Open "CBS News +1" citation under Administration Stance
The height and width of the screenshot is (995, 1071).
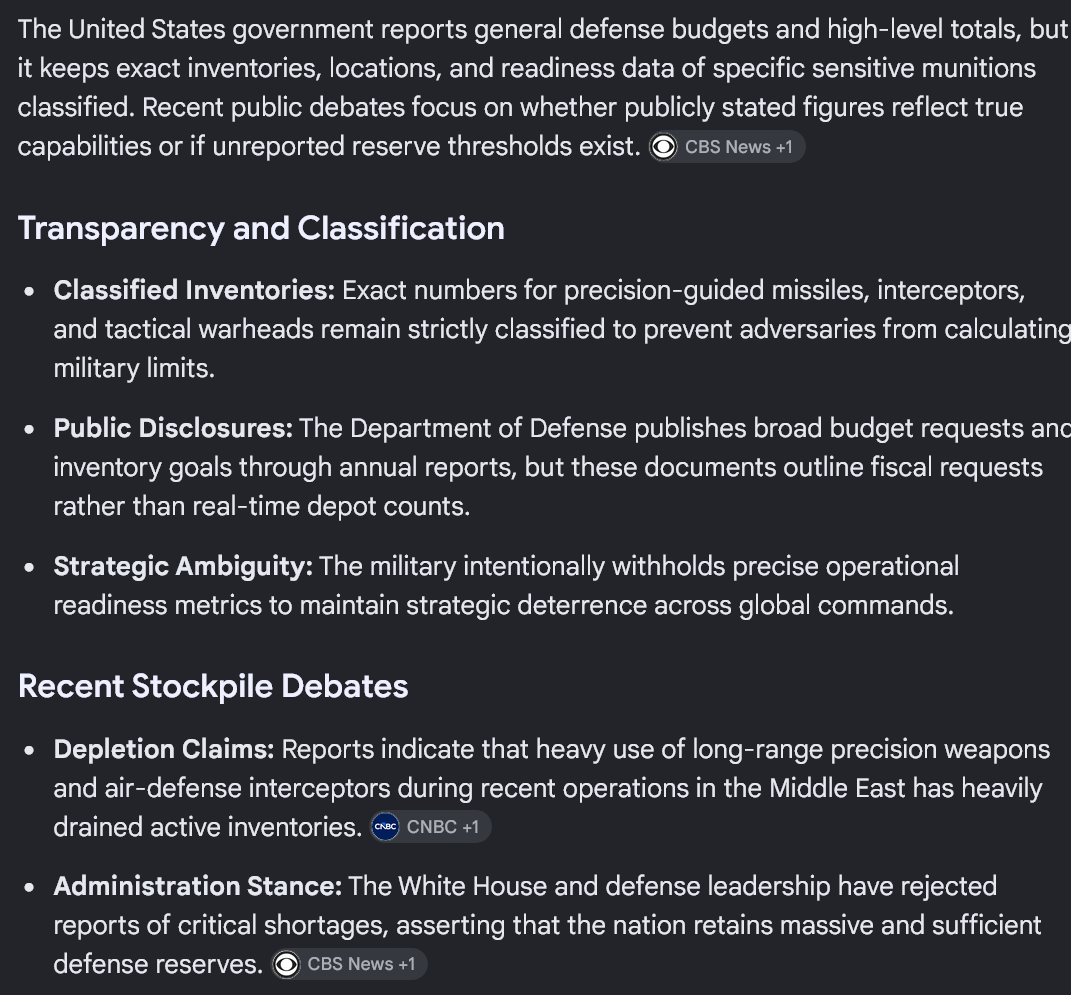point(349,964)
